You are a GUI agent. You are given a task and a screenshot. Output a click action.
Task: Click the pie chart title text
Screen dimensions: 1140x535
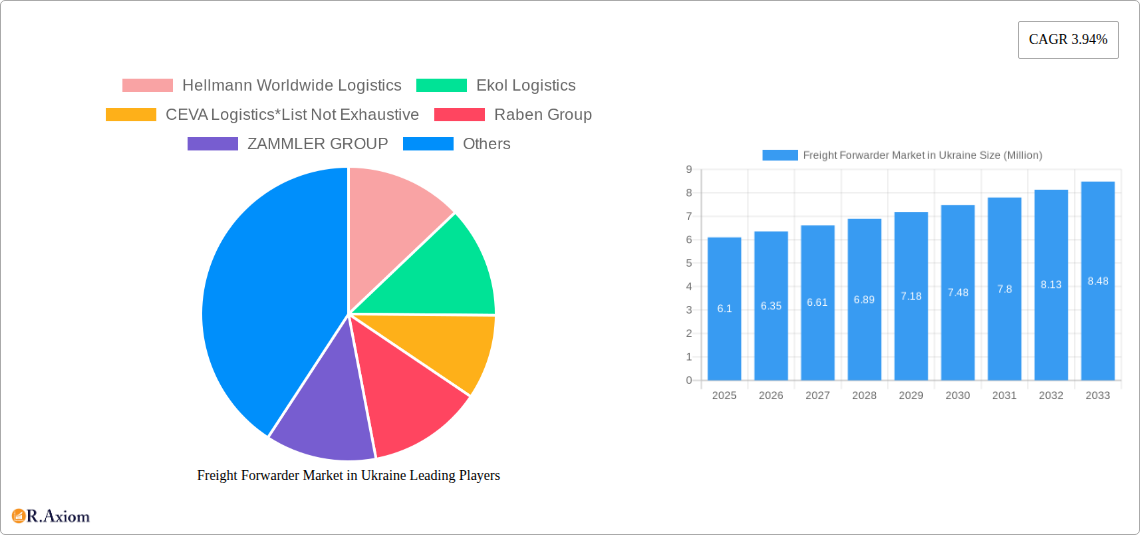(x=349, y=476)
